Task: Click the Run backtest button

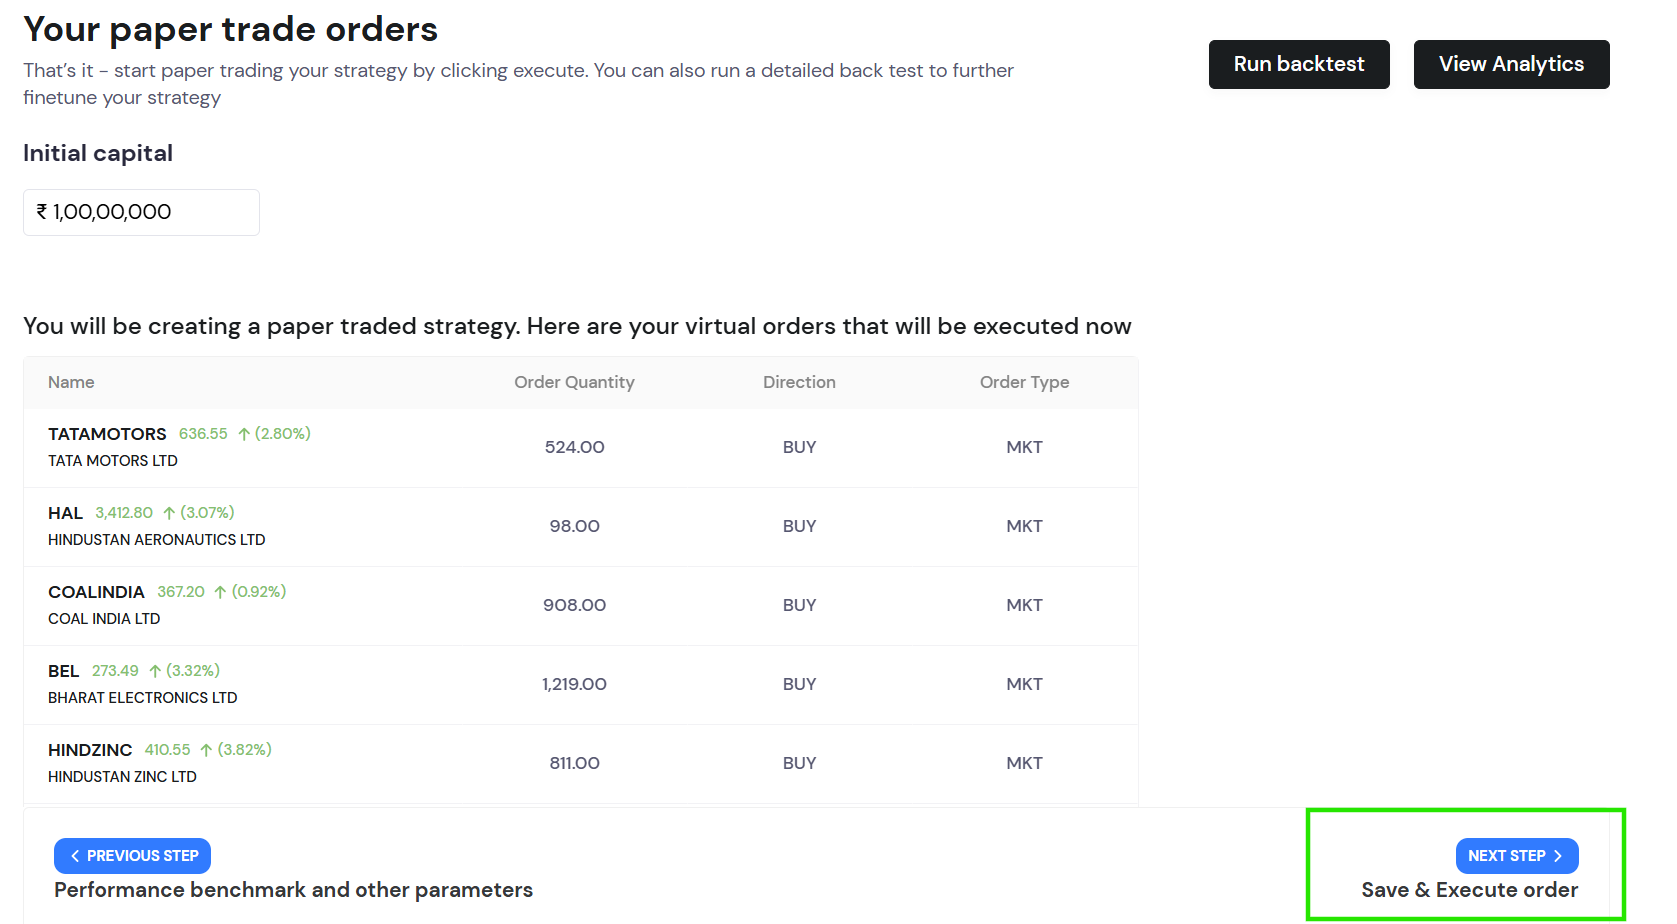Action: 1298,64
